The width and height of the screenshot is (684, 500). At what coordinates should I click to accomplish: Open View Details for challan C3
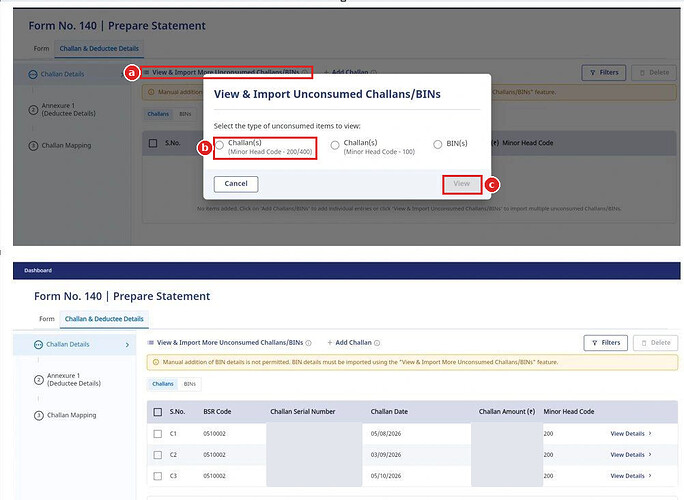pyautogui.click(x=627, y=476)
